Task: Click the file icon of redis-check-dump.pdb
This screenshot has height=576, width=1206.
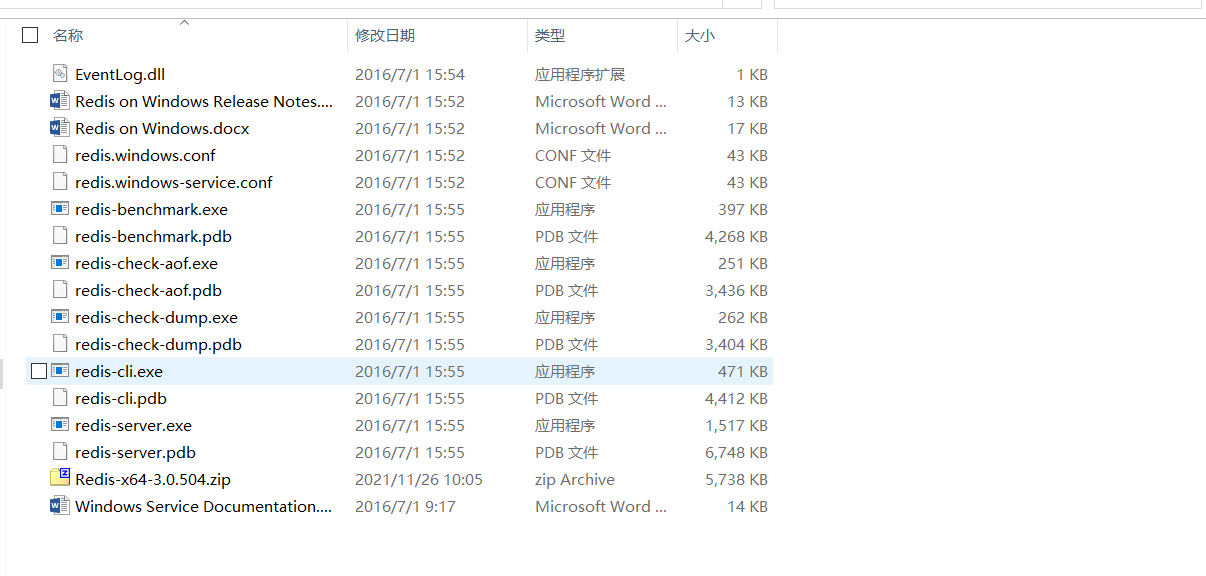Action: [60, 344]
